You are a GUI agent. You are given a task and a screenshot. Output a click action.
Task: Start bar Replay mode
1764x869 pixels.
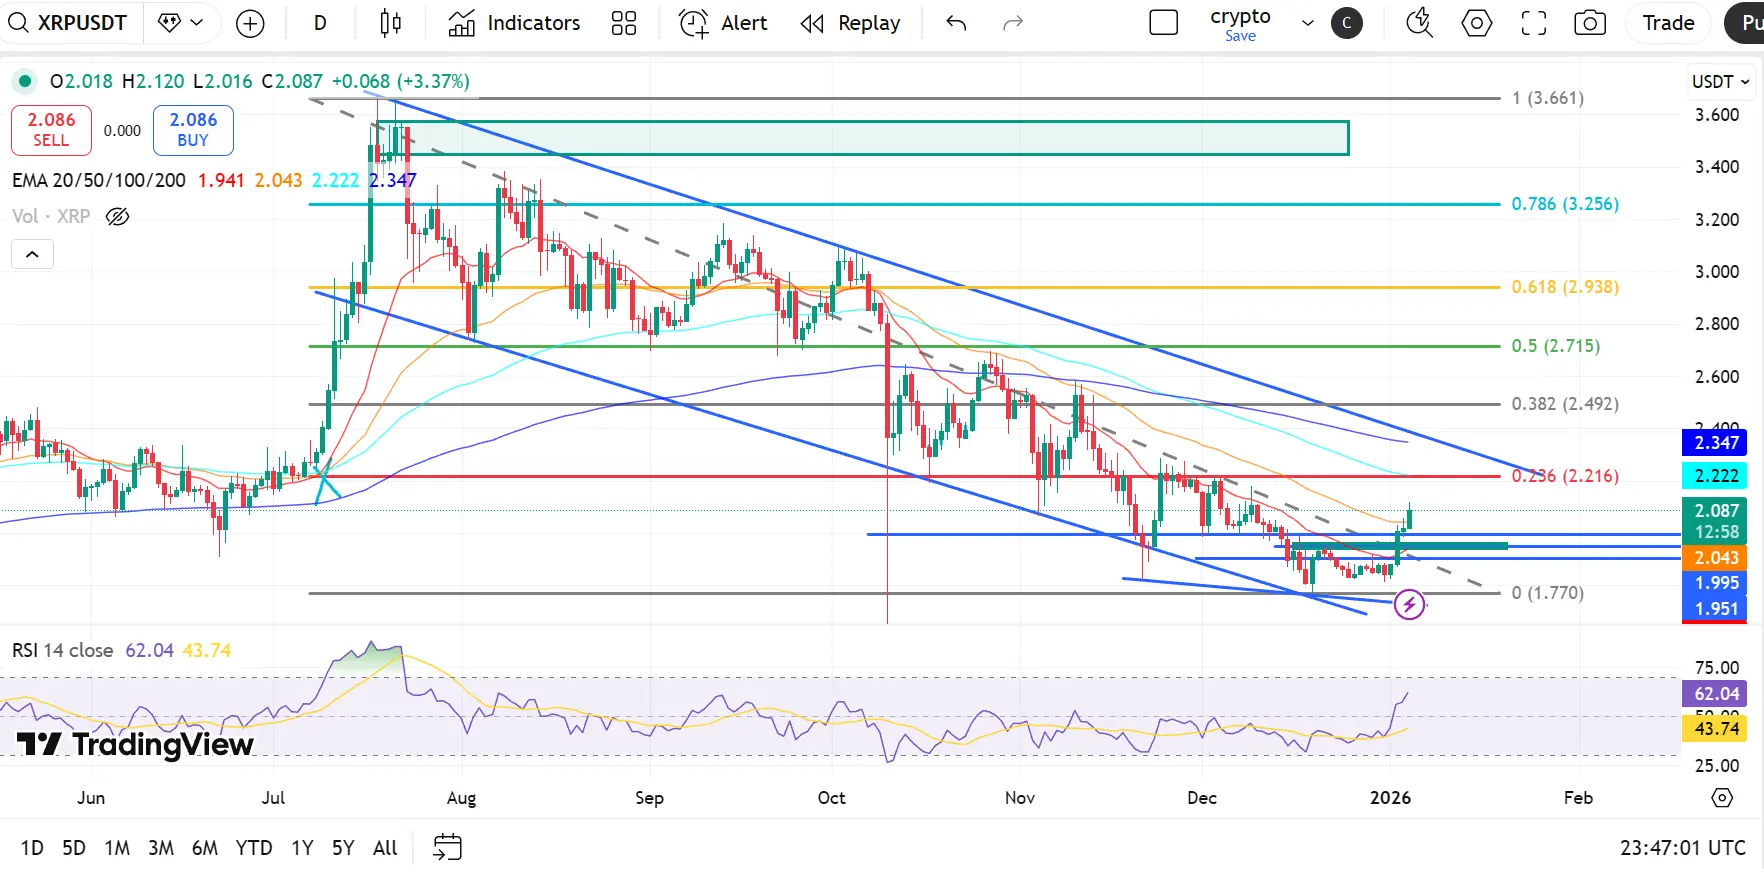point(851,23)
